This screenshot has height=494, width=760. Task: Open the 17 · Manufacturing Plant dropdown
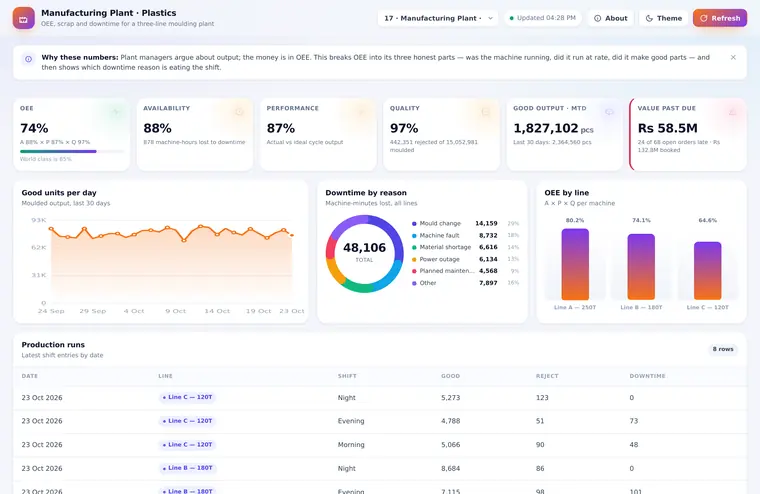coord(438,18)
